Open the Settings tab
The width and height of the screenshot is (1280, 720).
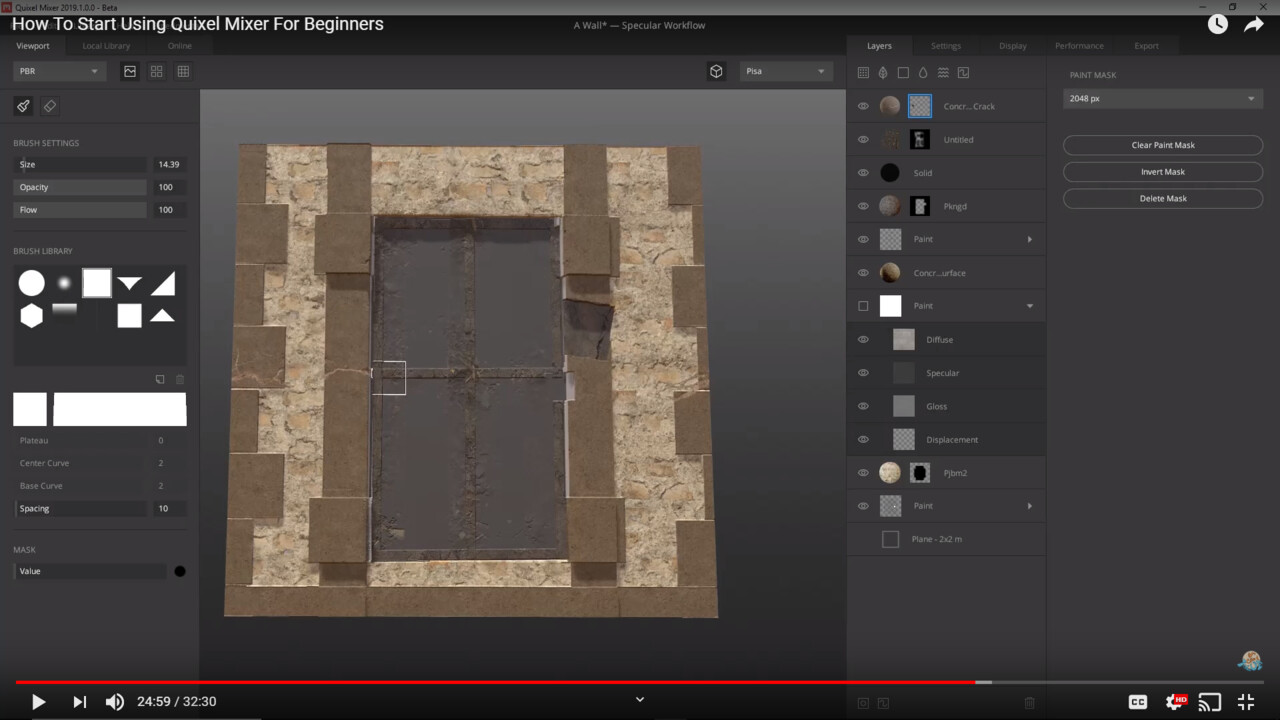[x=946, y=46]
